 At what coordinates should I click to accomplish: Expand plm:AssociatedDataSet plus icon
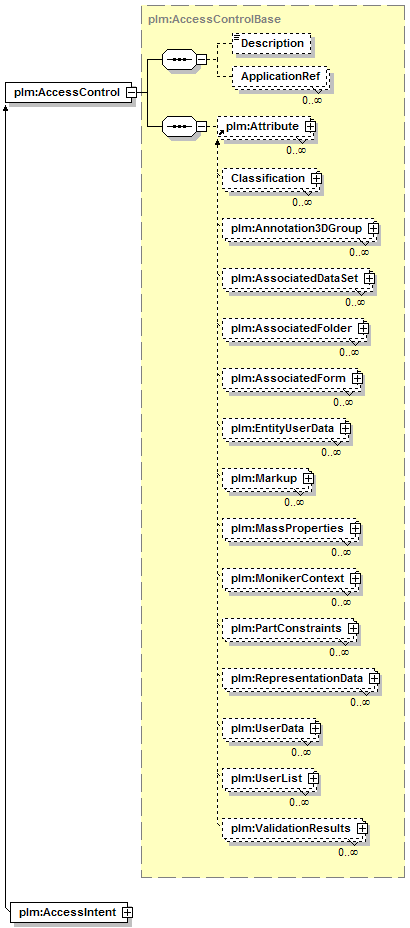(x=369, y=278)
